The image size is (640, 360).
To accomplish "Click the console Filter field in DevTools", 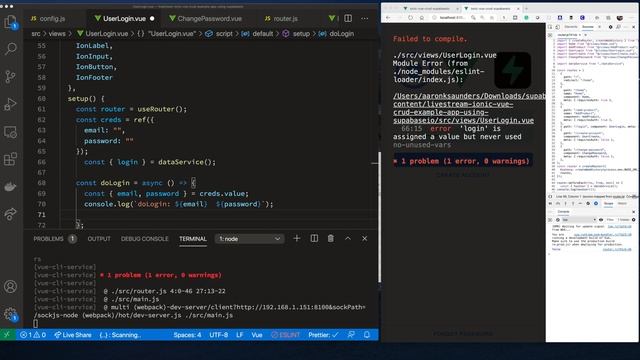I will [x=610, y=220].
